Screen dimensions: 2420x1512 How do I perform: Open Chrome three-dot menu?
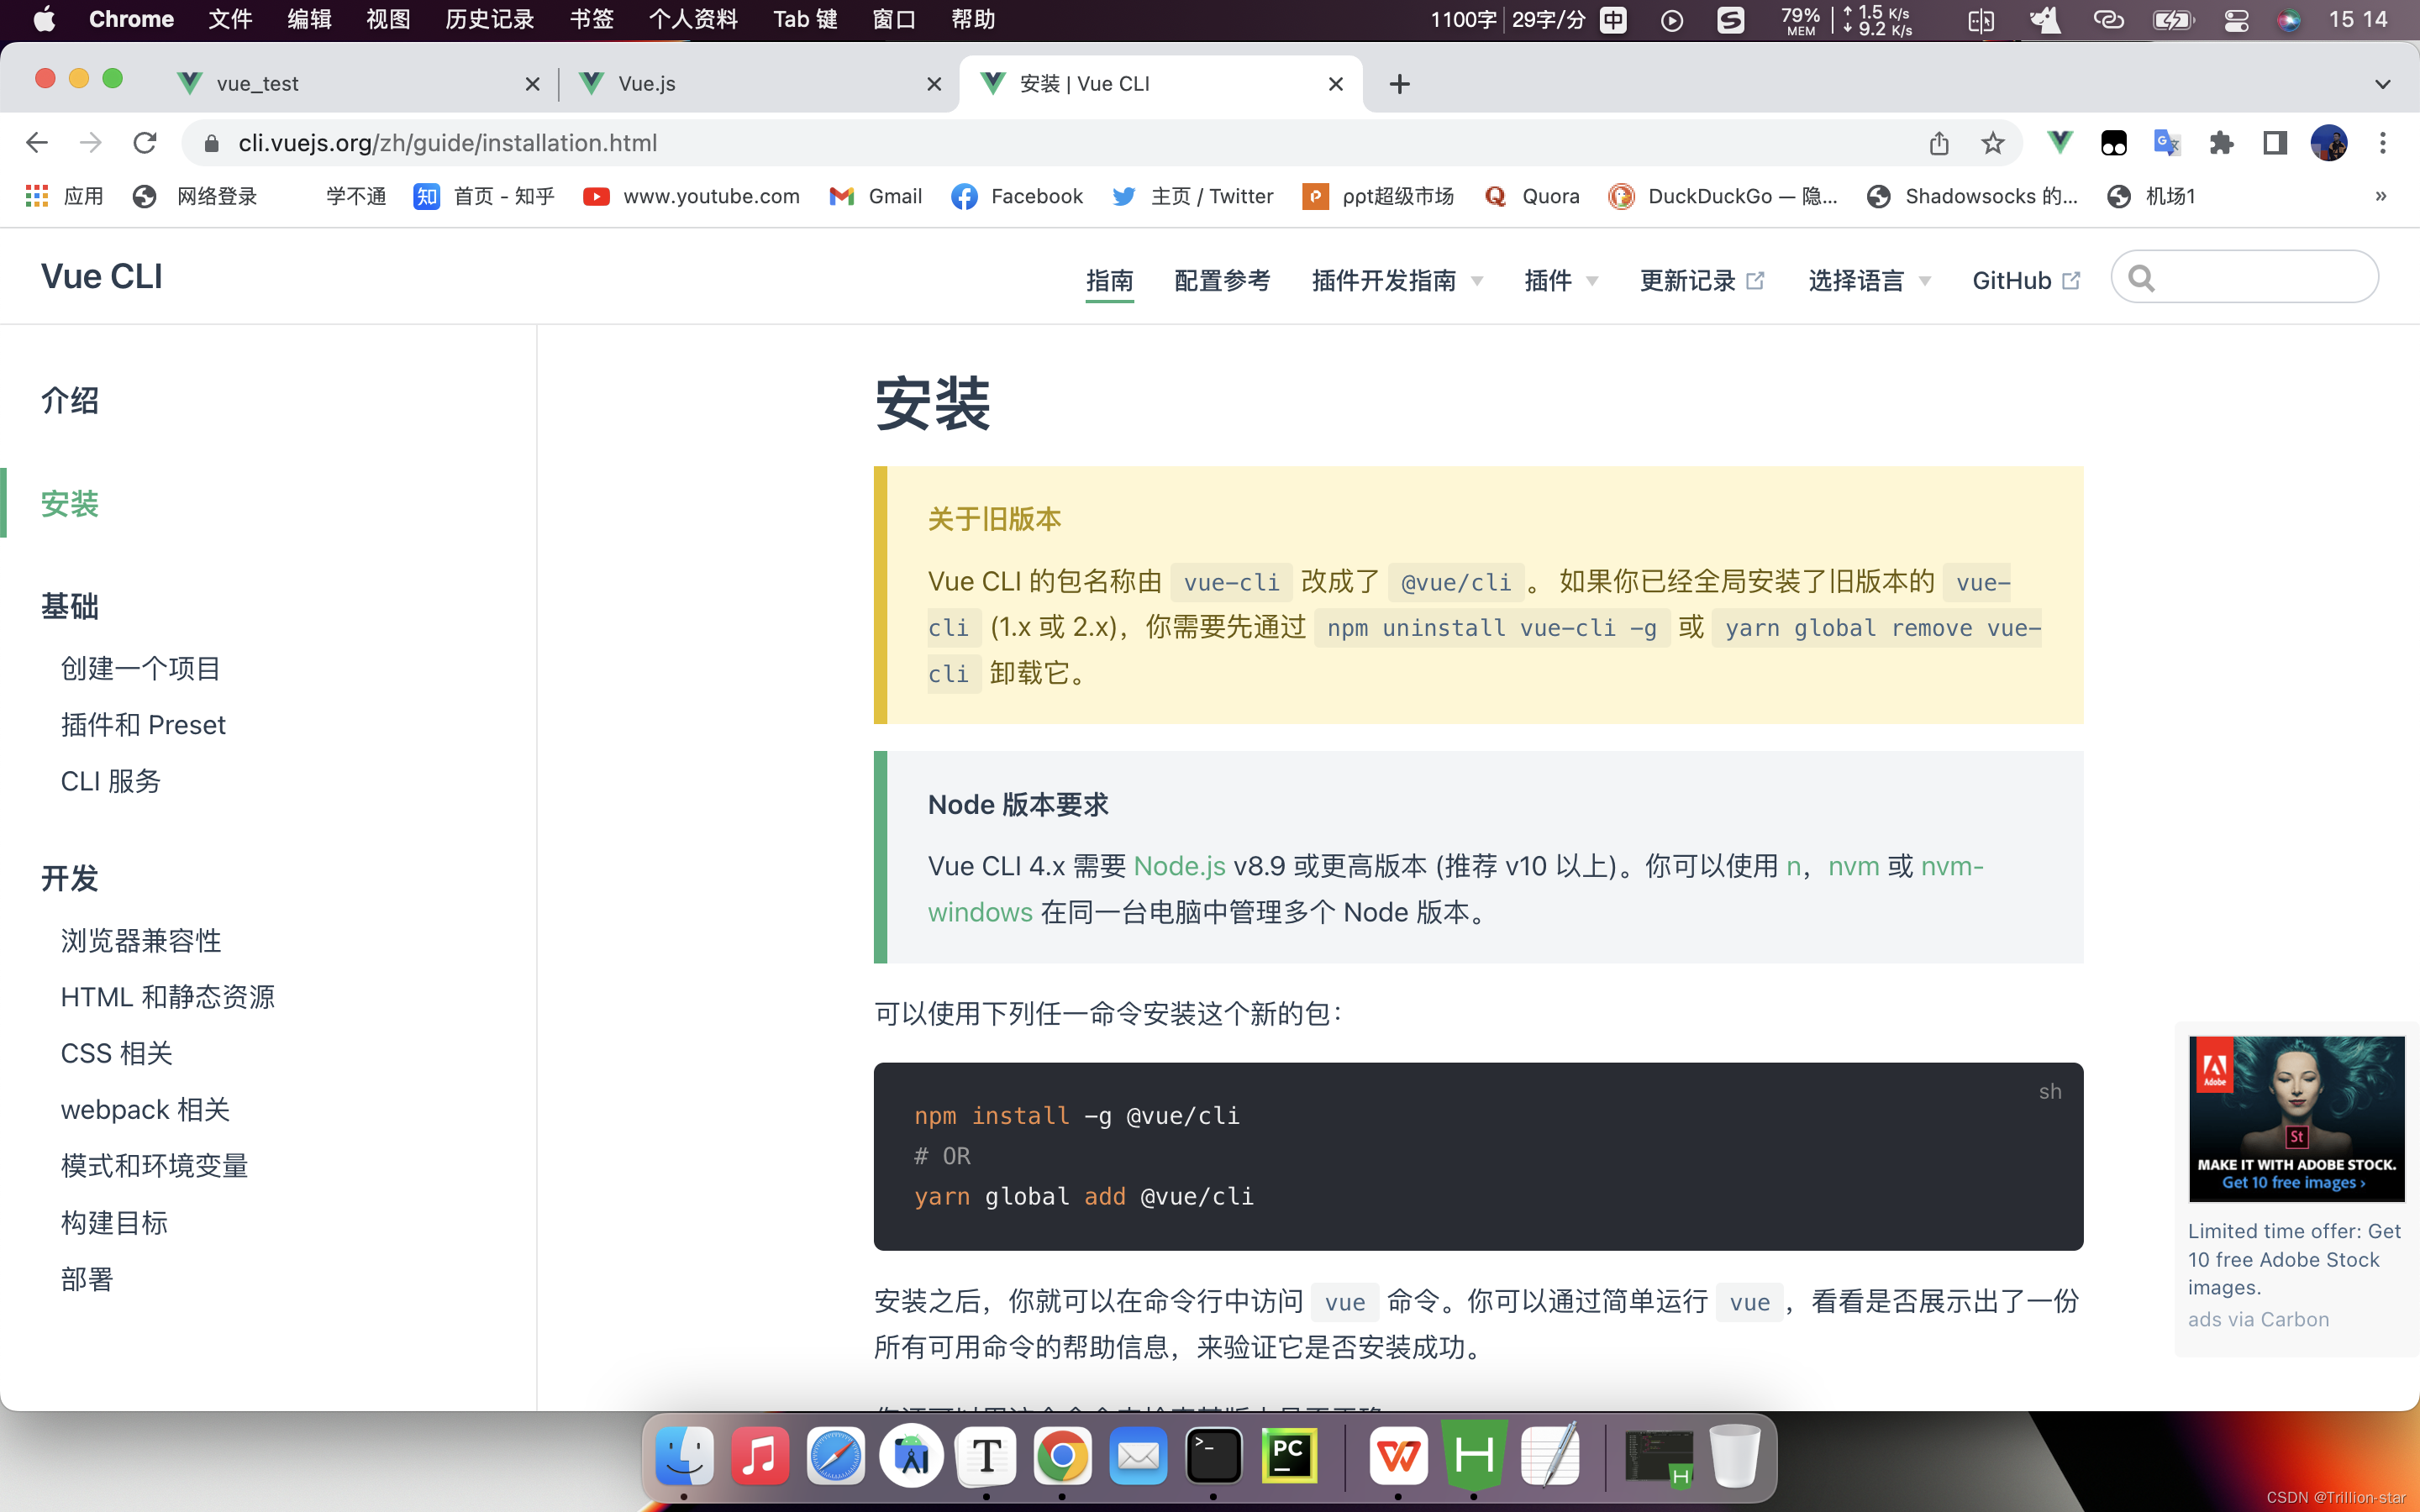coord(2383,143)
